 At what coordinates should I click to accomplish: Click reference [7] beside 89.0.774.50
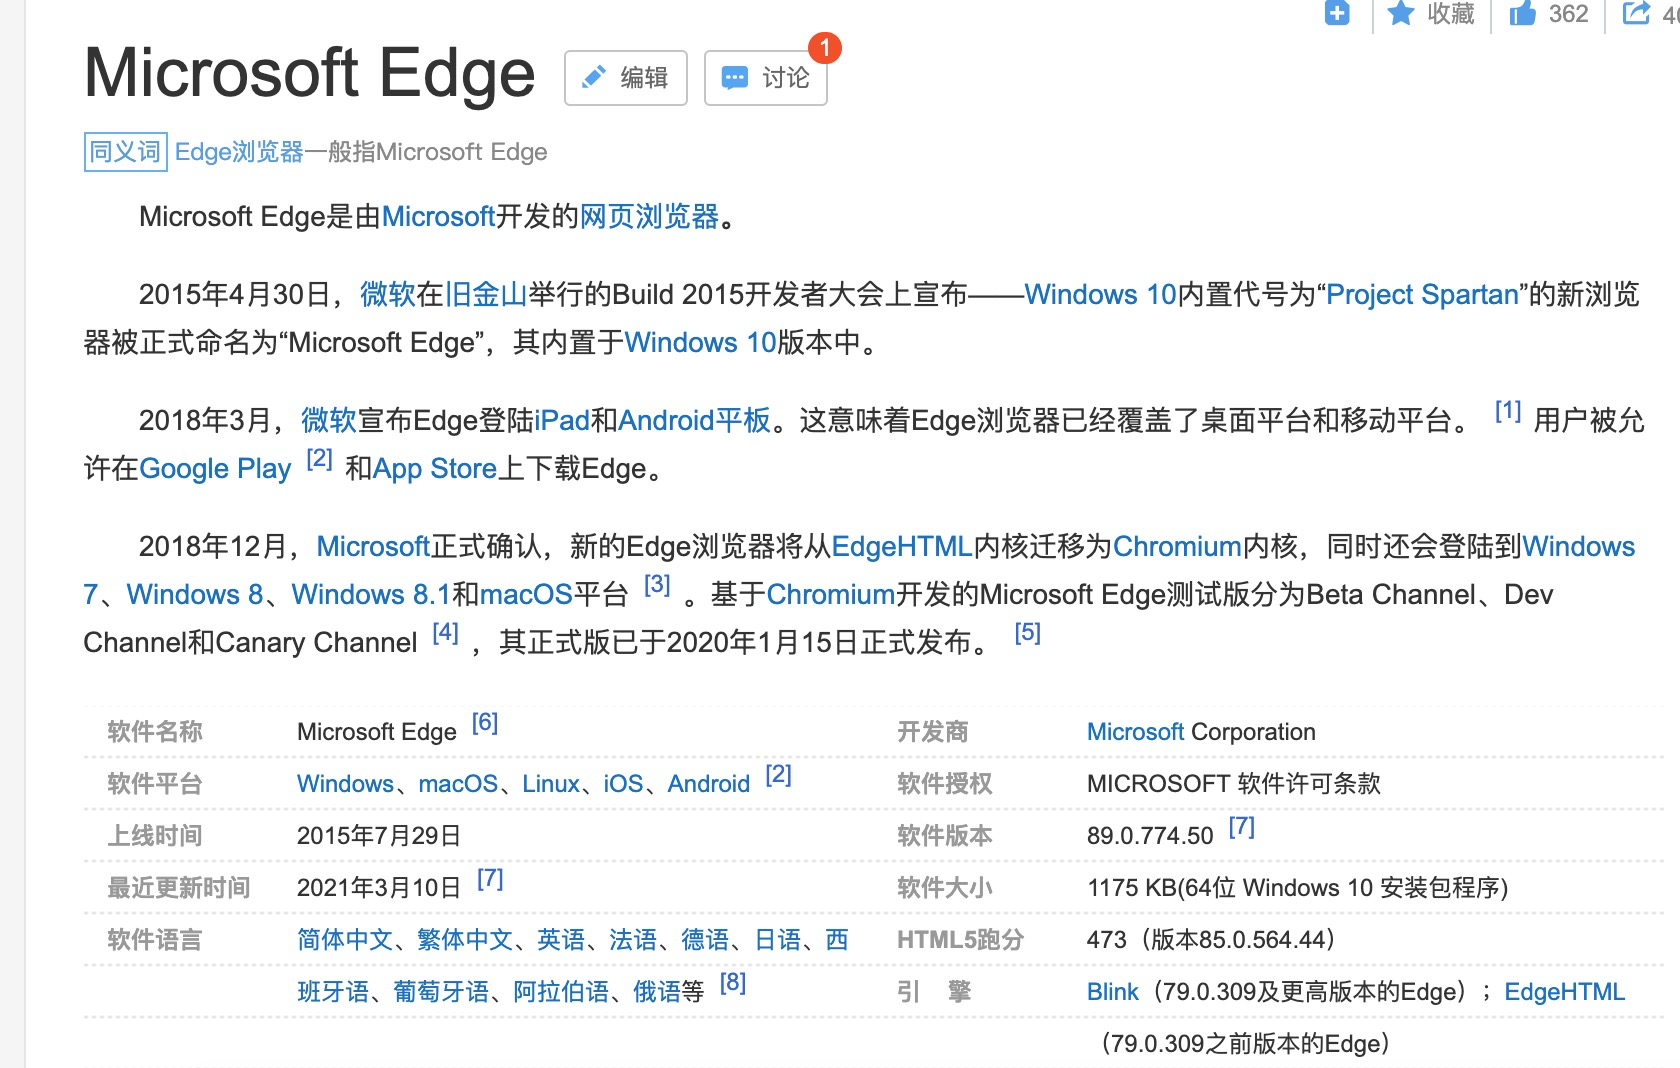click(x=1241, y=827)
